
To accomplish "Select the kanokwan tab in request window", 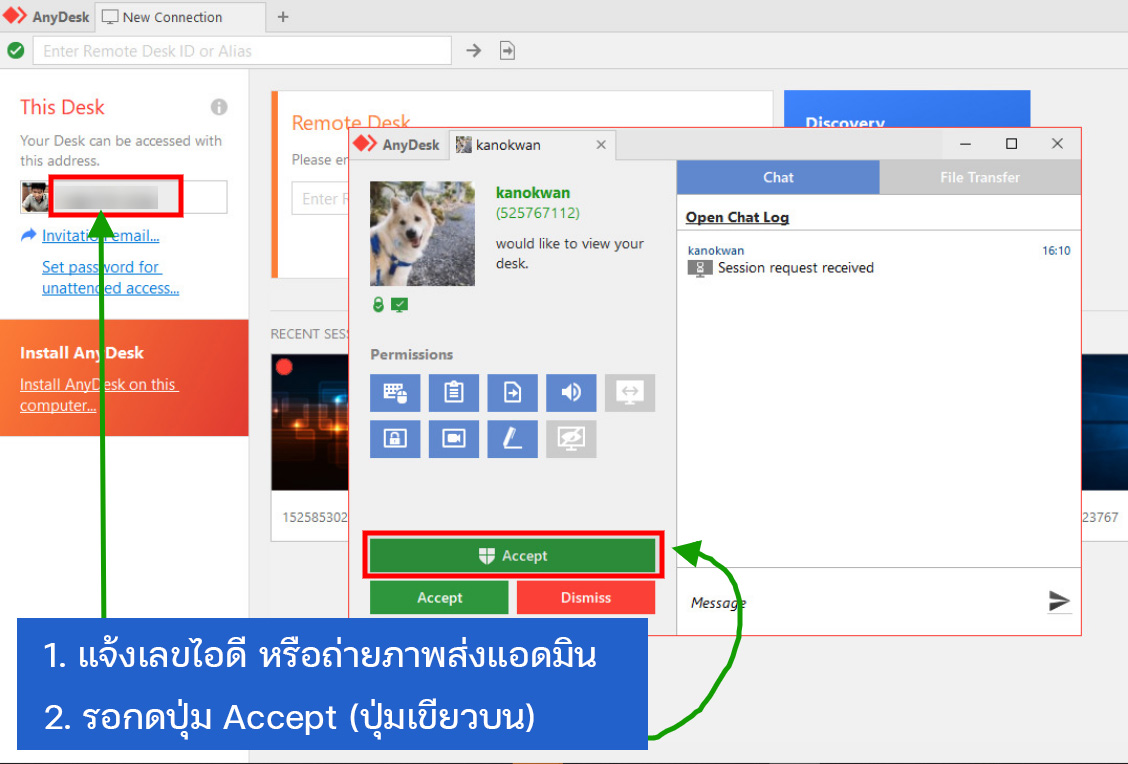I will [x=531, y=145].
